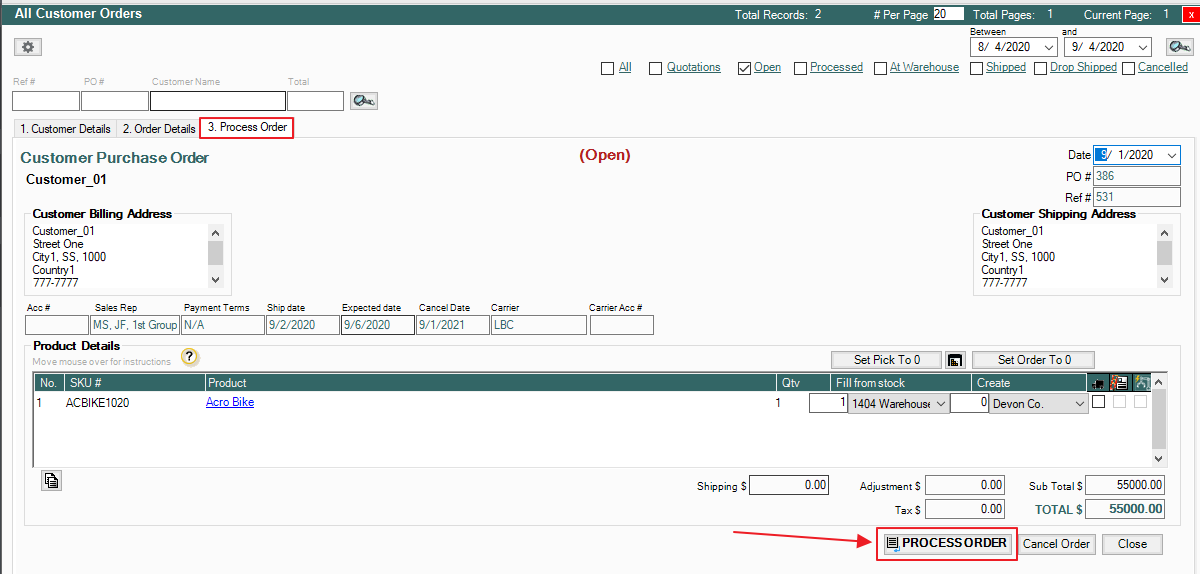Click the copy document icon below product list
The height and width of the screenshot is (574, 1200).
[x=51, y=481]
